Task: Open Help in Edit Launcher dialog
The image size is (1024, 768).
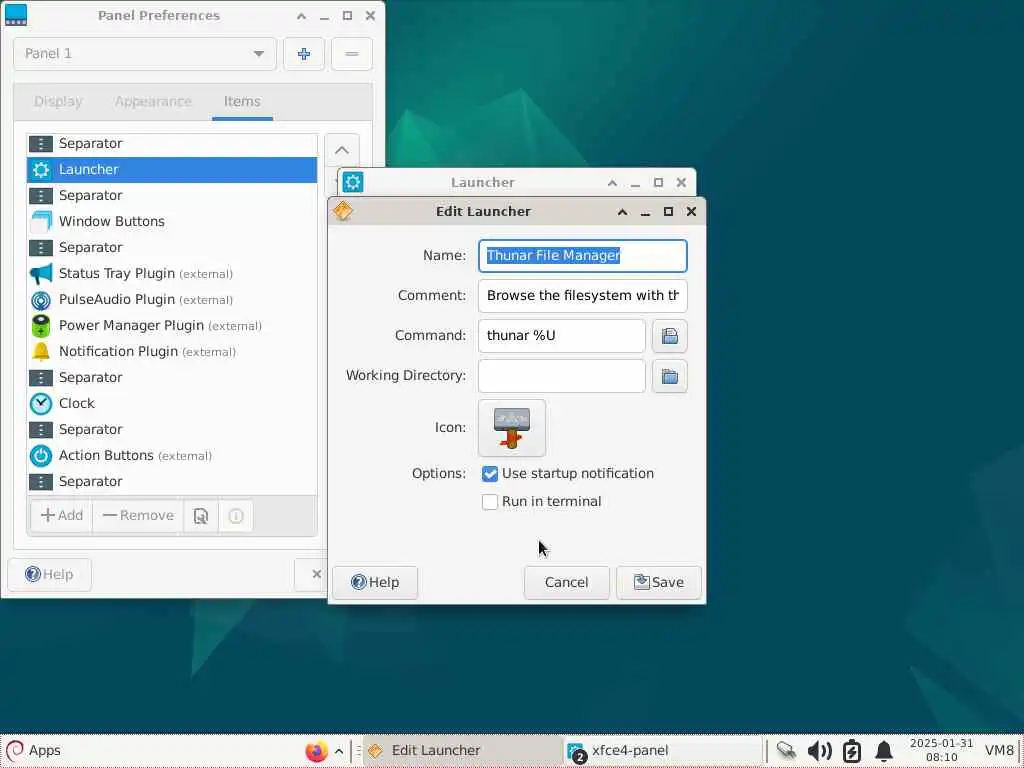Action: pos(375,583)
